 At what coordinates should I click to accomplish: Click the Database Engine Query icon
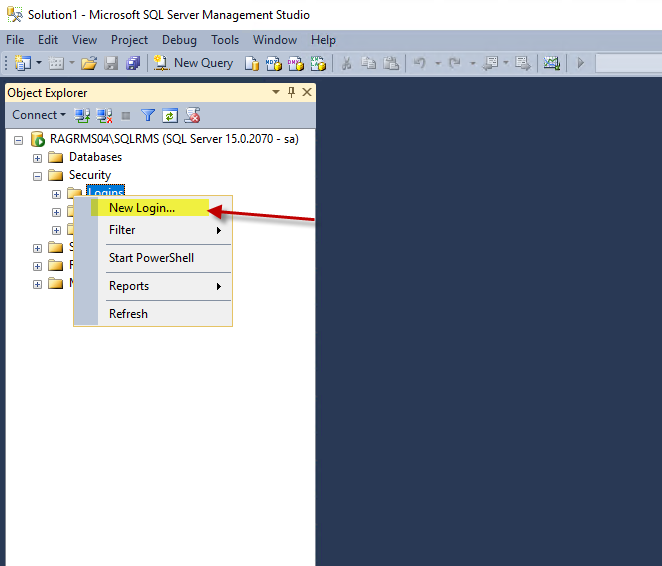click(252, 63)
